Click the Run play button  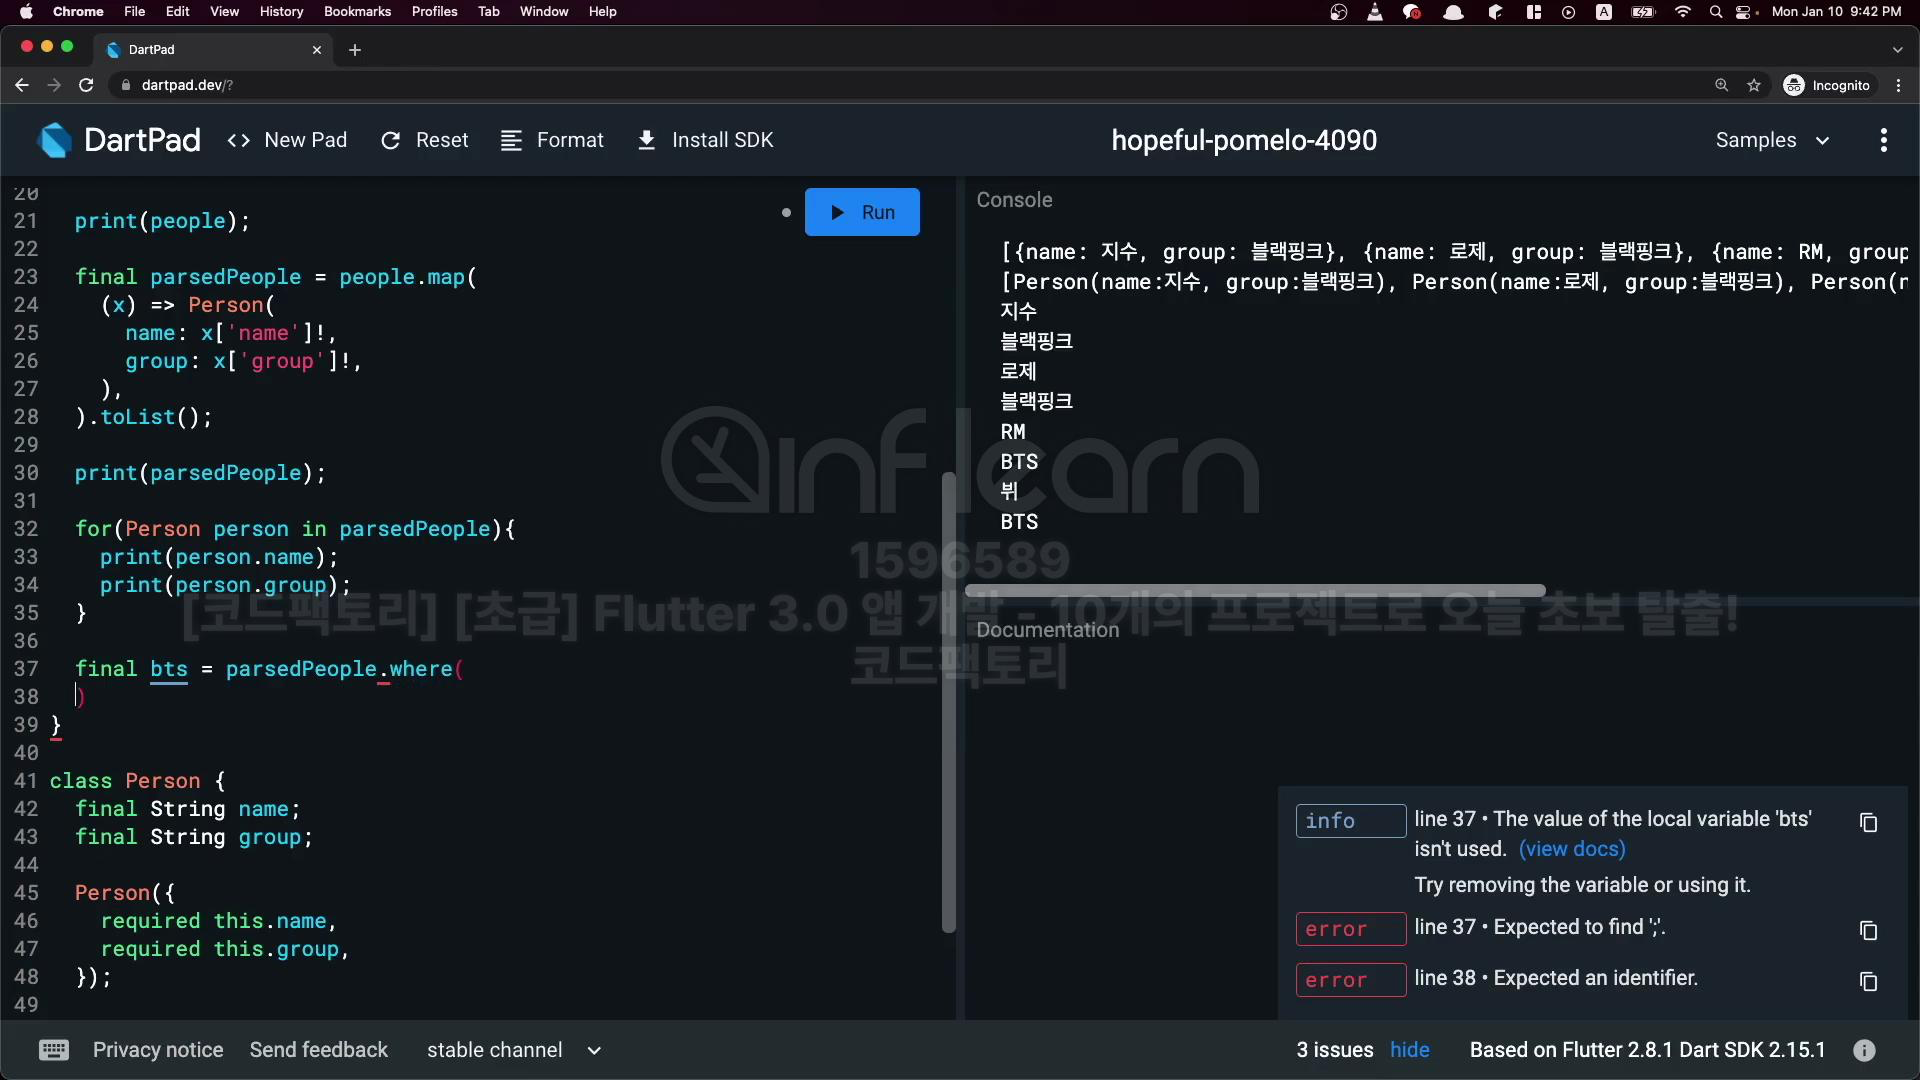point(862,212)
